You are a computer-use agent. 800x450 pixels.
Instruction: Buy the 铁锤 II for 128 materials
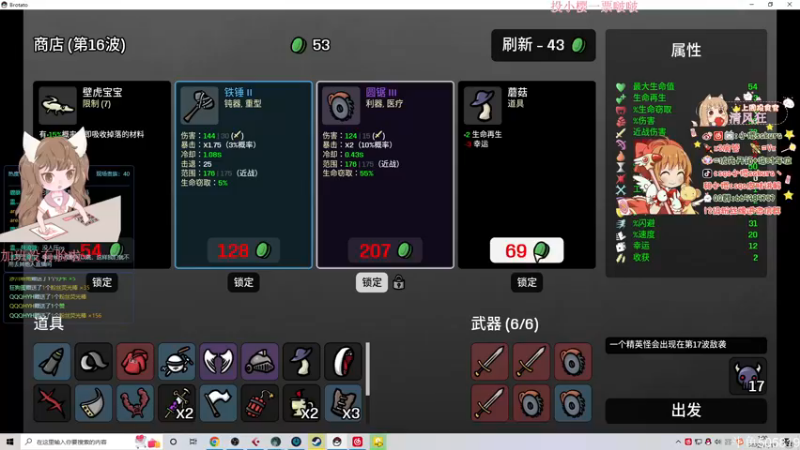click(243, 250)
